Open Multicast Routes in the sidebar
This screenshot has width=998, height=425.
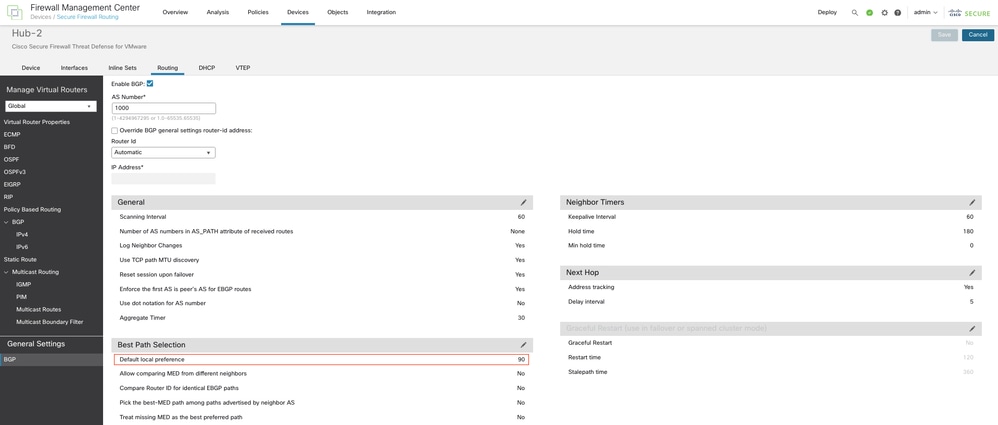(x=39, y=309)
